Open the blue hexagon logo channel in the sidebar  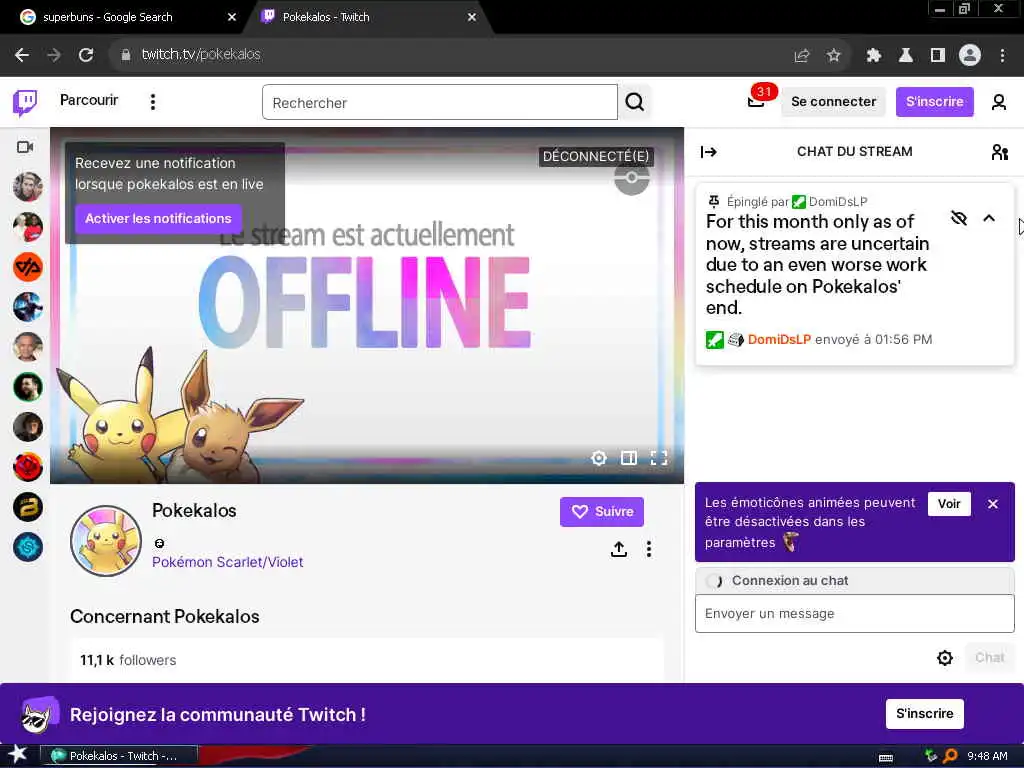click(x=28, y=547)
